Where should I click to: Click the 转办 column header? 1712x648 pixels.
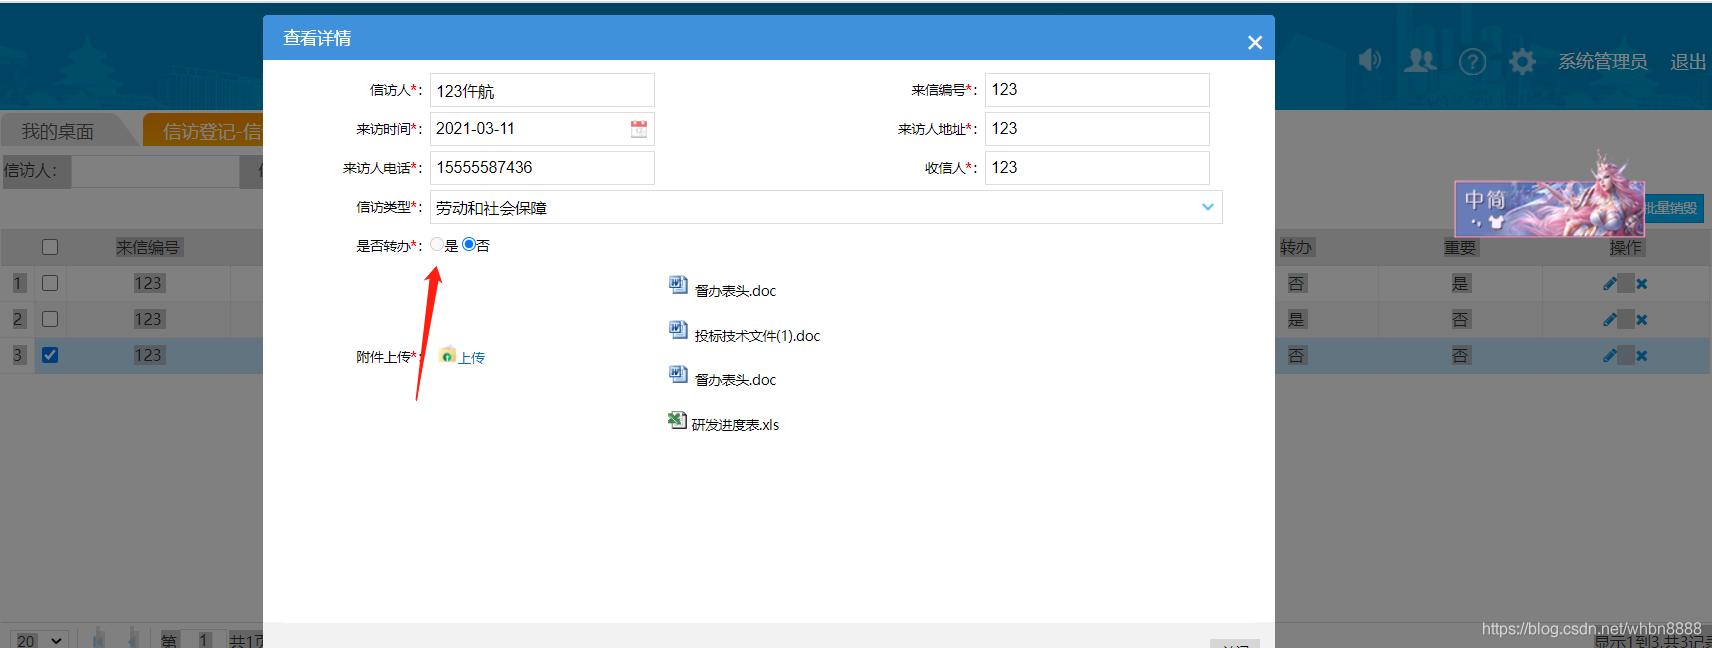(1296, 247)
